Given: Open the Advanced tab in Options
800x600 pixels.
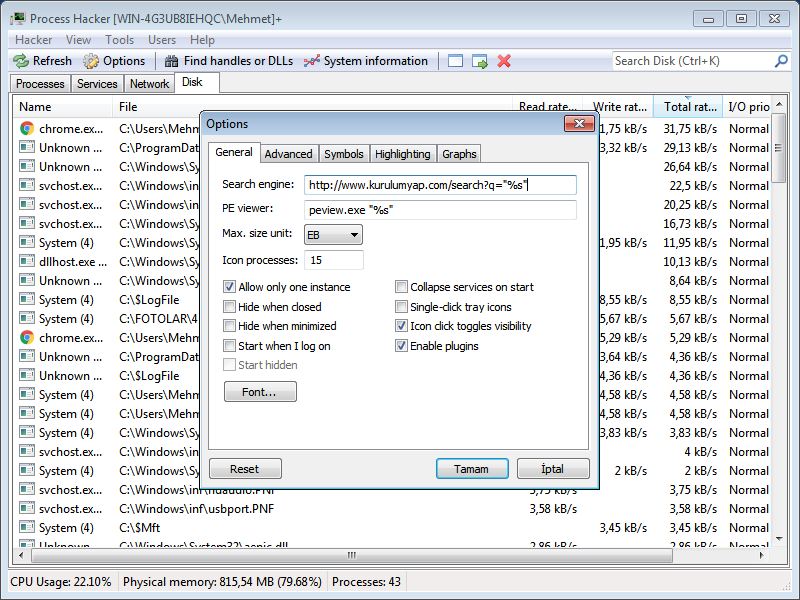Looking at the screenshot, I should click(x=288, y=154).
